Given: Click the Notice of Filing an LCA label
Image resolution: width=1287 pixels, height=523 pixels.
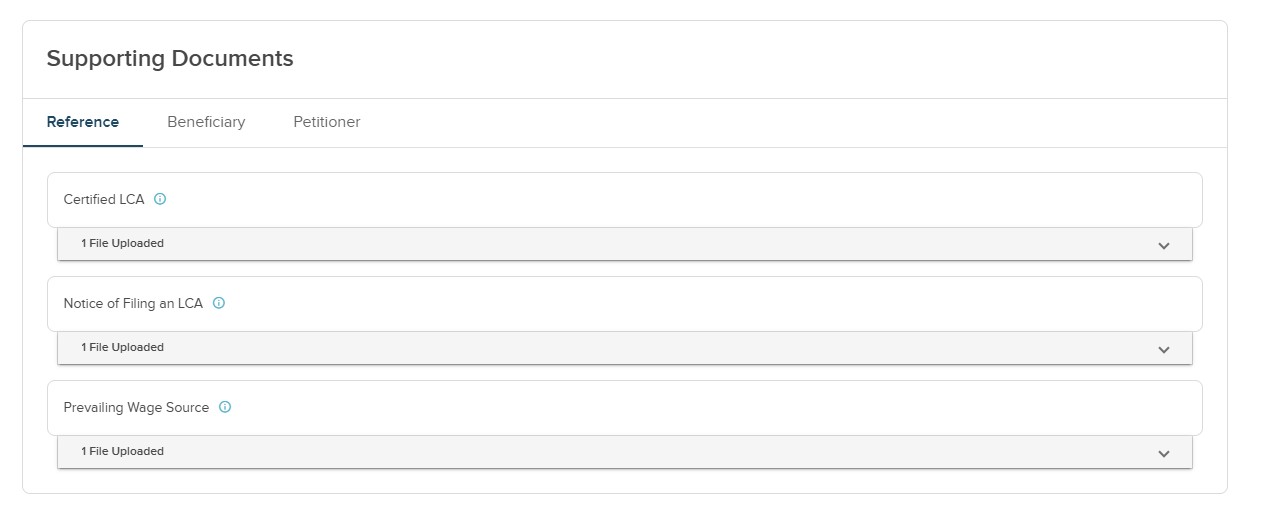Looking at the screenshot, I should coord(133,303).
